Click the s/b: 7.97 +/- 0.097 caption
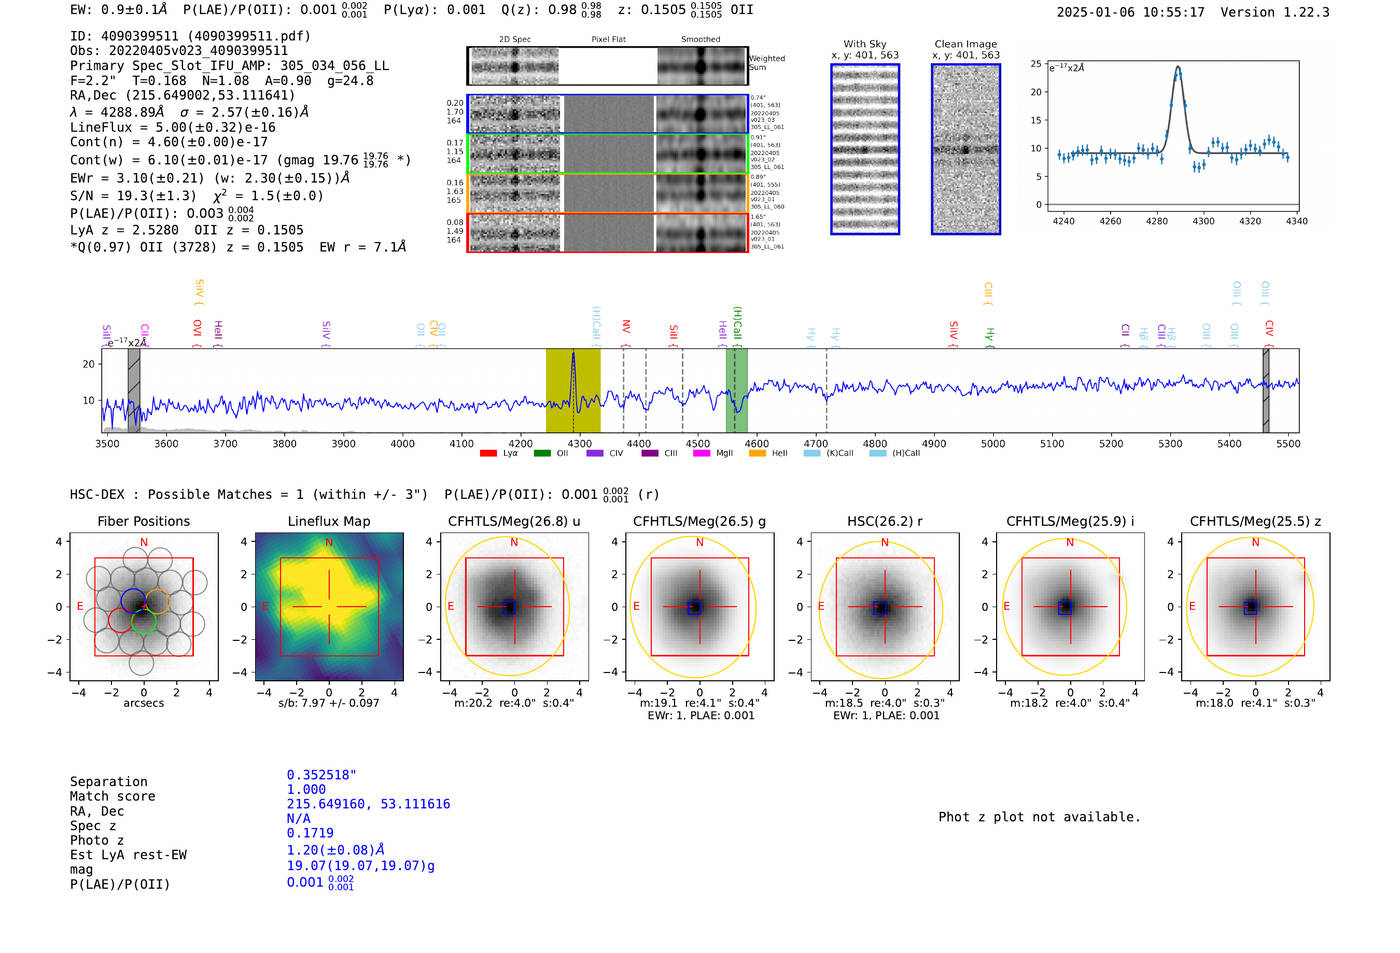Viewport: 1400px width, 953px height. (x=329, y=703)
